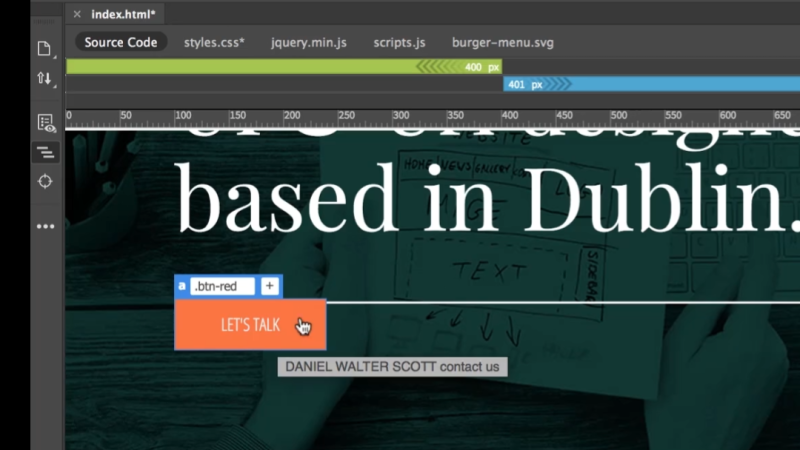The width and height of the screenshot is (800, 450).
Task: Click the File Management arrows icon
Action: (x=44, y=79)
